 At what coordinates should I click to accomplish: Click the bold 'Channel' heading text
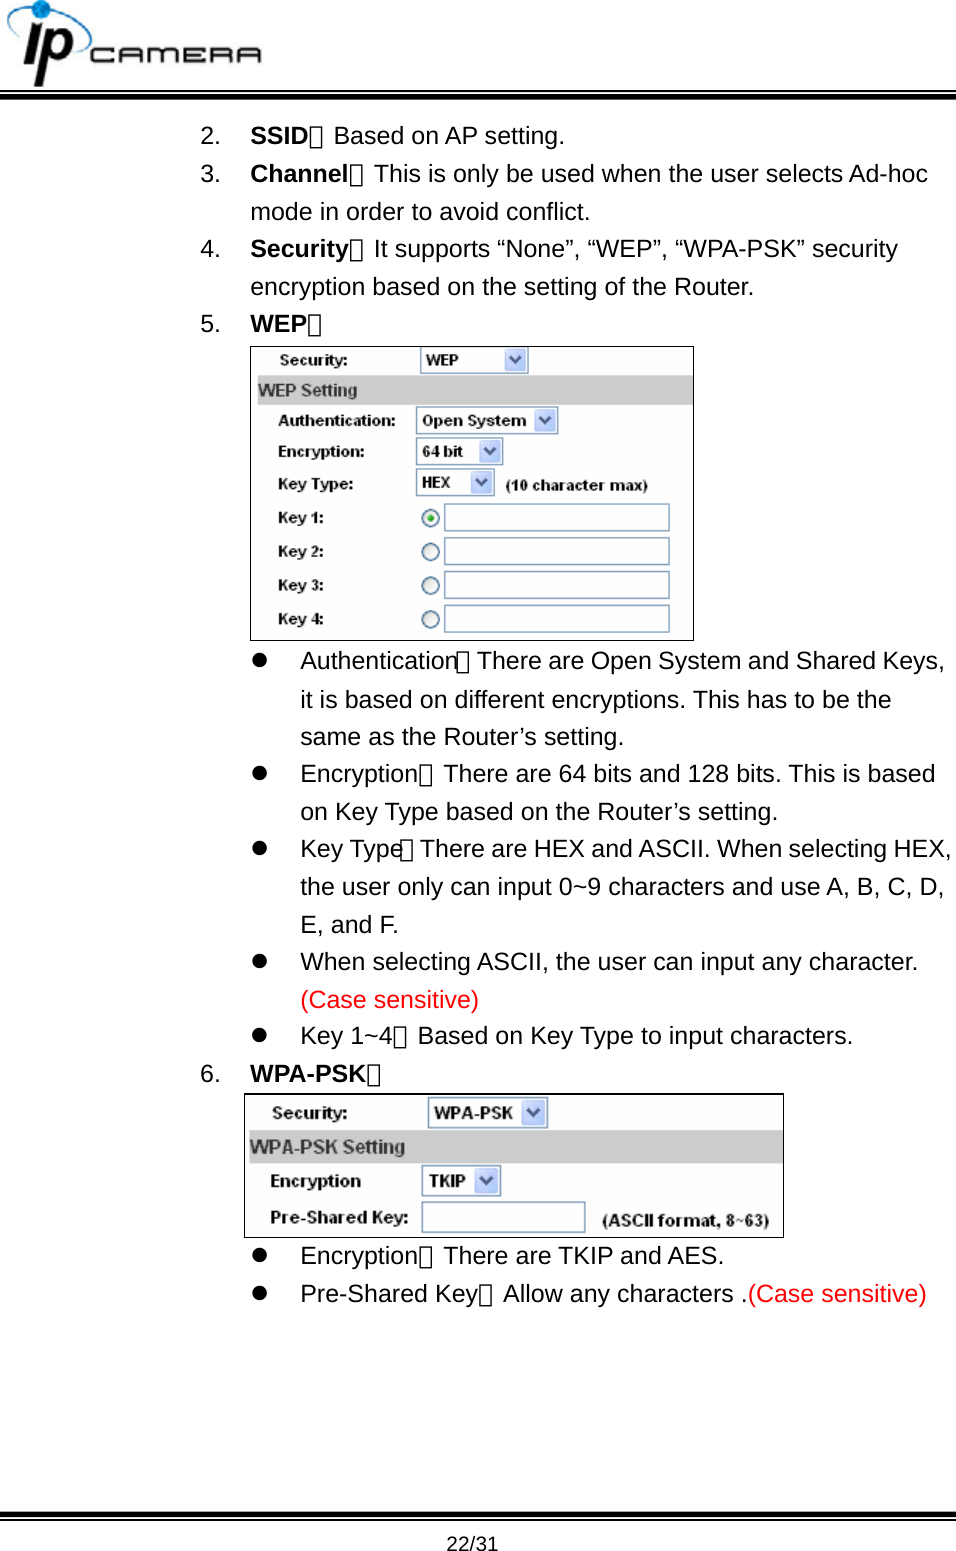point(299,174)
